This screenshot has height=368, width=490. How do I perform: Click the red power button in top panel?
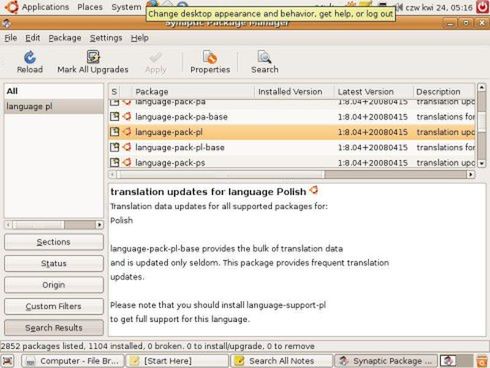(x=482, y=7)
